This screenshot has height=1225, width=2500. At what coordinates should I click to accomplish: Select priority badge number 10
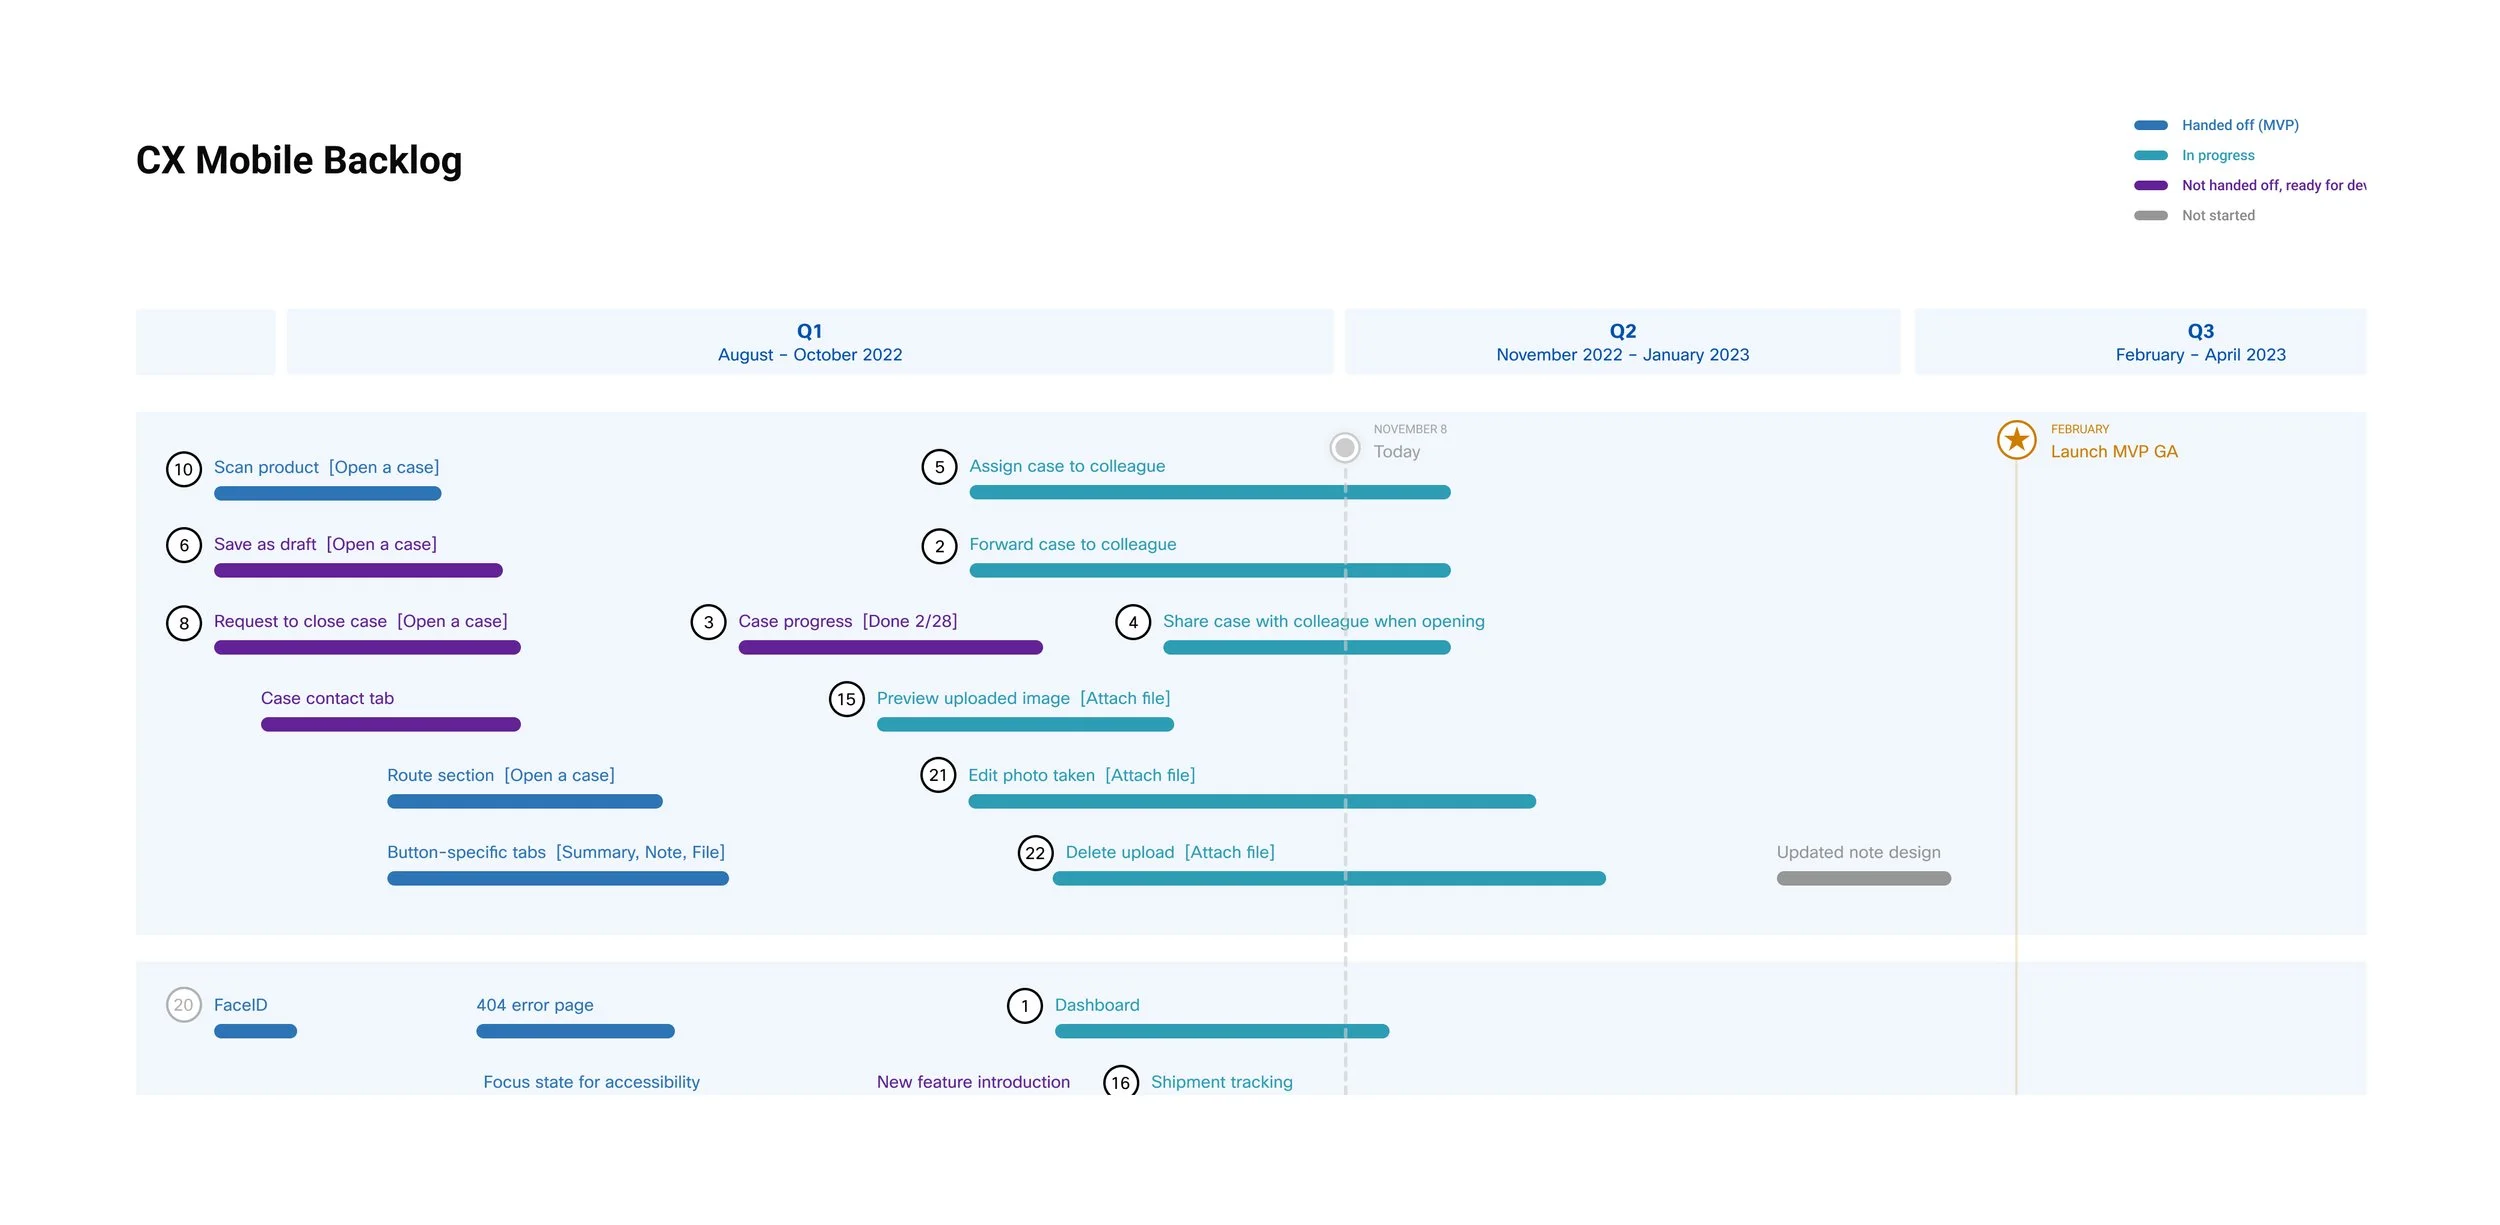pos(184,469)
